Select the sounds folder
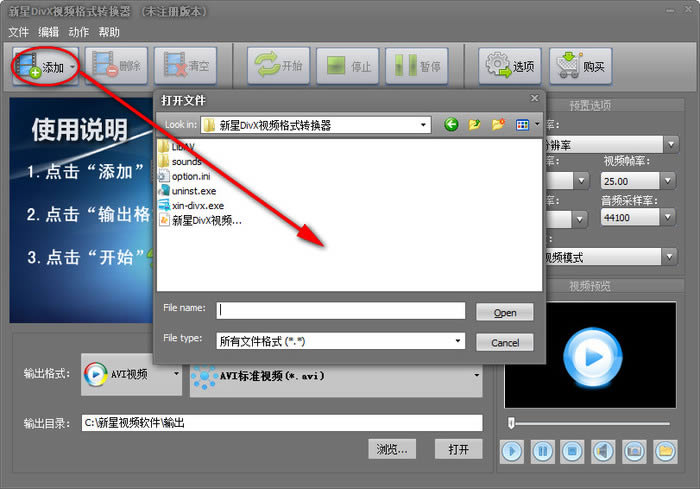Screen dimensions: 700x489 pyautogui.click(x=180, y=161)
